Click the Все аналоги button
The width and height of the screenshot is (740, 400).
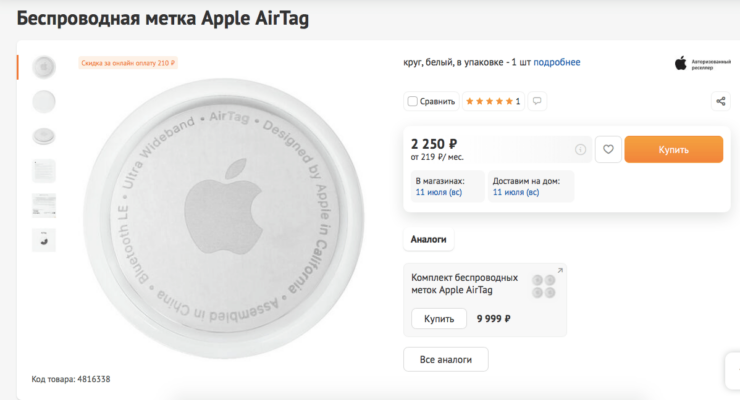click(445, 359)
